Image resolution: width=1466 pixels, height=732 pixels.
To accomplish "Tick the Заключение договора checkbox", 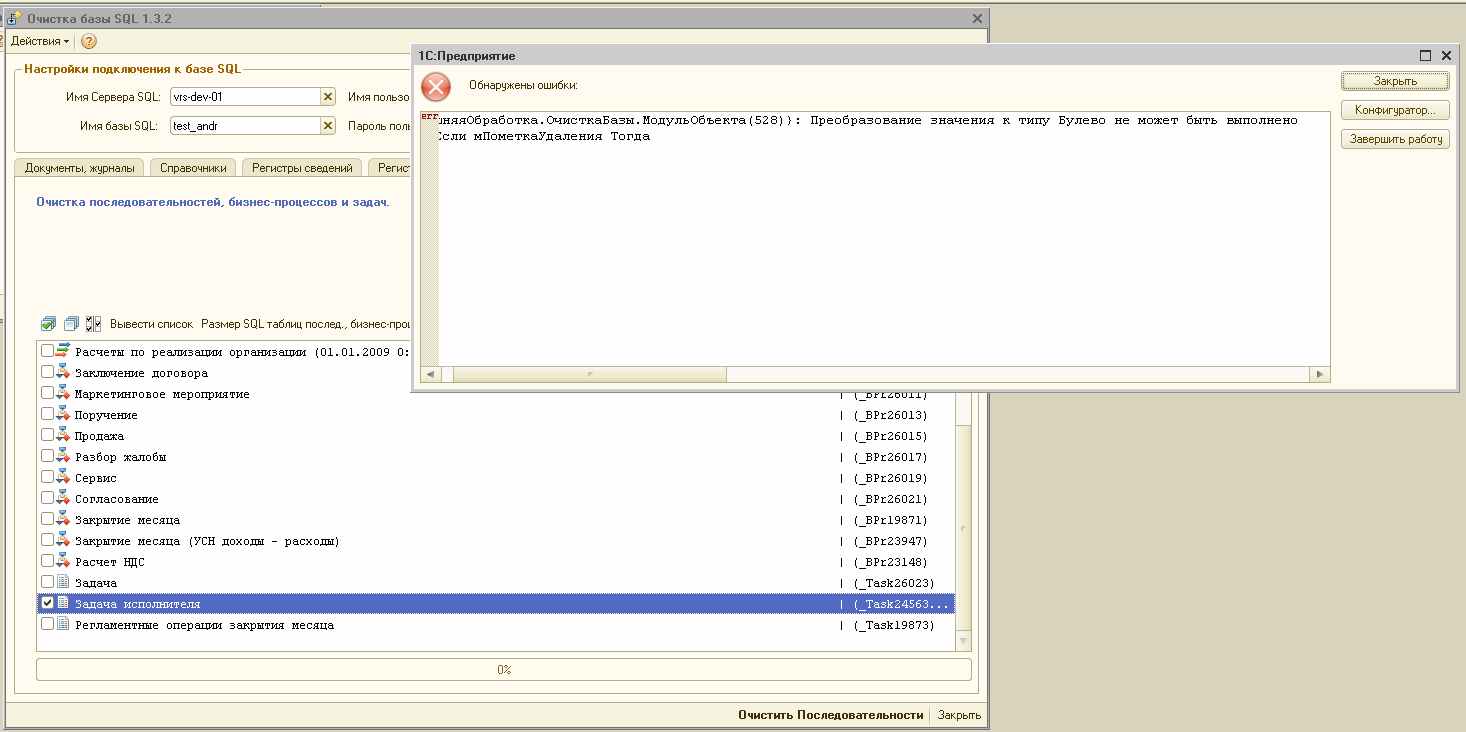I will (x=47, y=372).
